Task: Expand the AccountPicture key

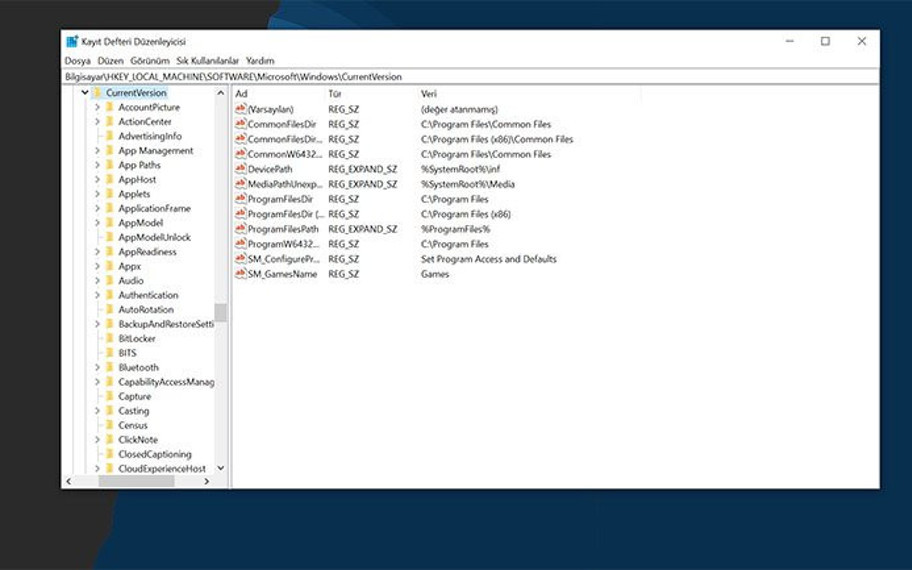Action: click(x=97, y=107)
